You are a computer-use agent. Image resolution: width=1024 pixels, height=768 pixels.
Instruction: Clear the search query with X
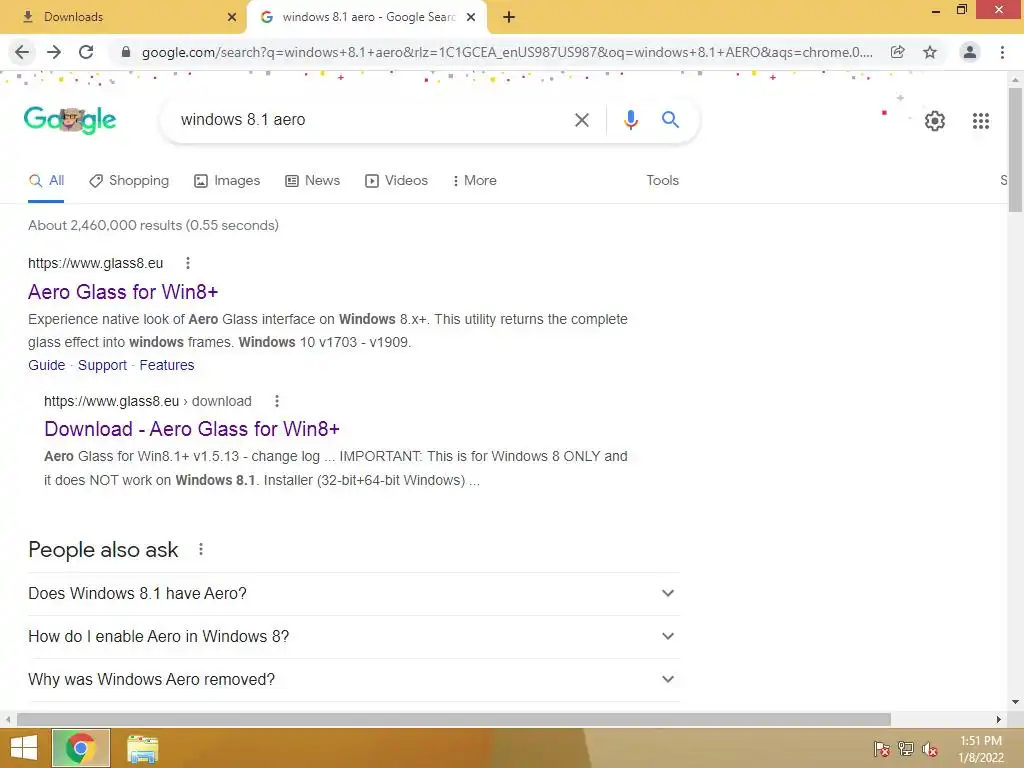click(x=581, y=120)
